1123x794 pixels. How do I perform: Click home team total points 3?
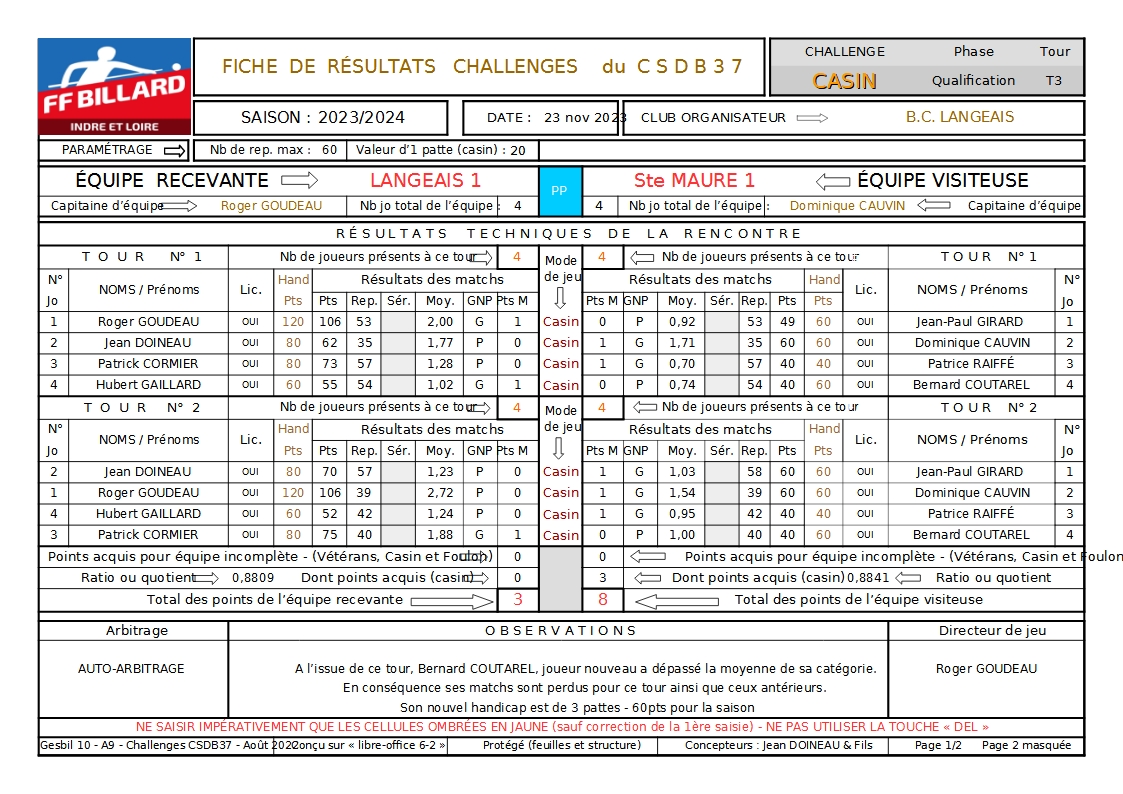pos(518,599)
